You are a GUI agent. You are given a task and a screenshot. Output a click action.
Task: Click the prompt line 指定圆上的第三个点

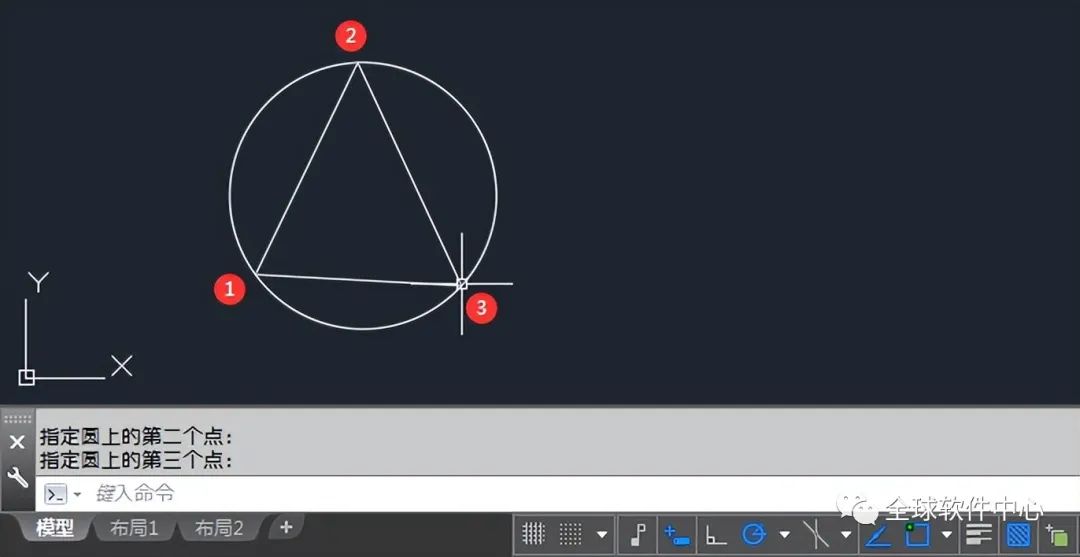136,460
